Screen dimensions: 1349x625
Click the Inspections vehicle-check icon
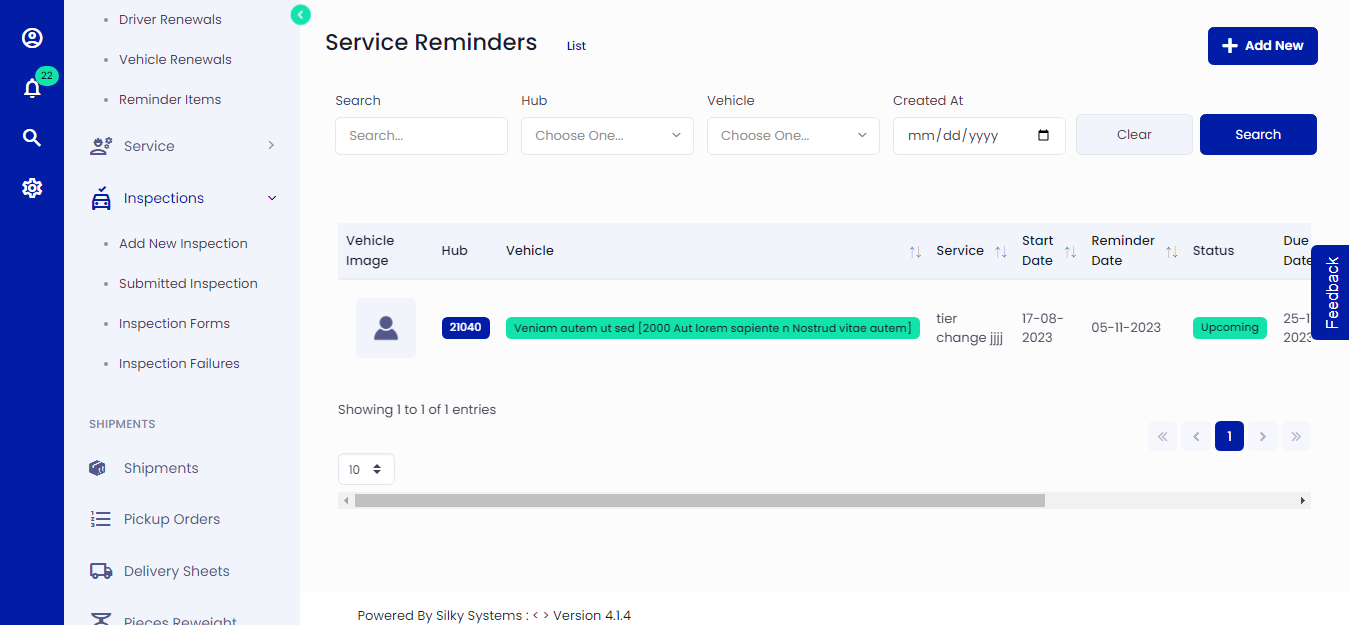pos(100,197)
